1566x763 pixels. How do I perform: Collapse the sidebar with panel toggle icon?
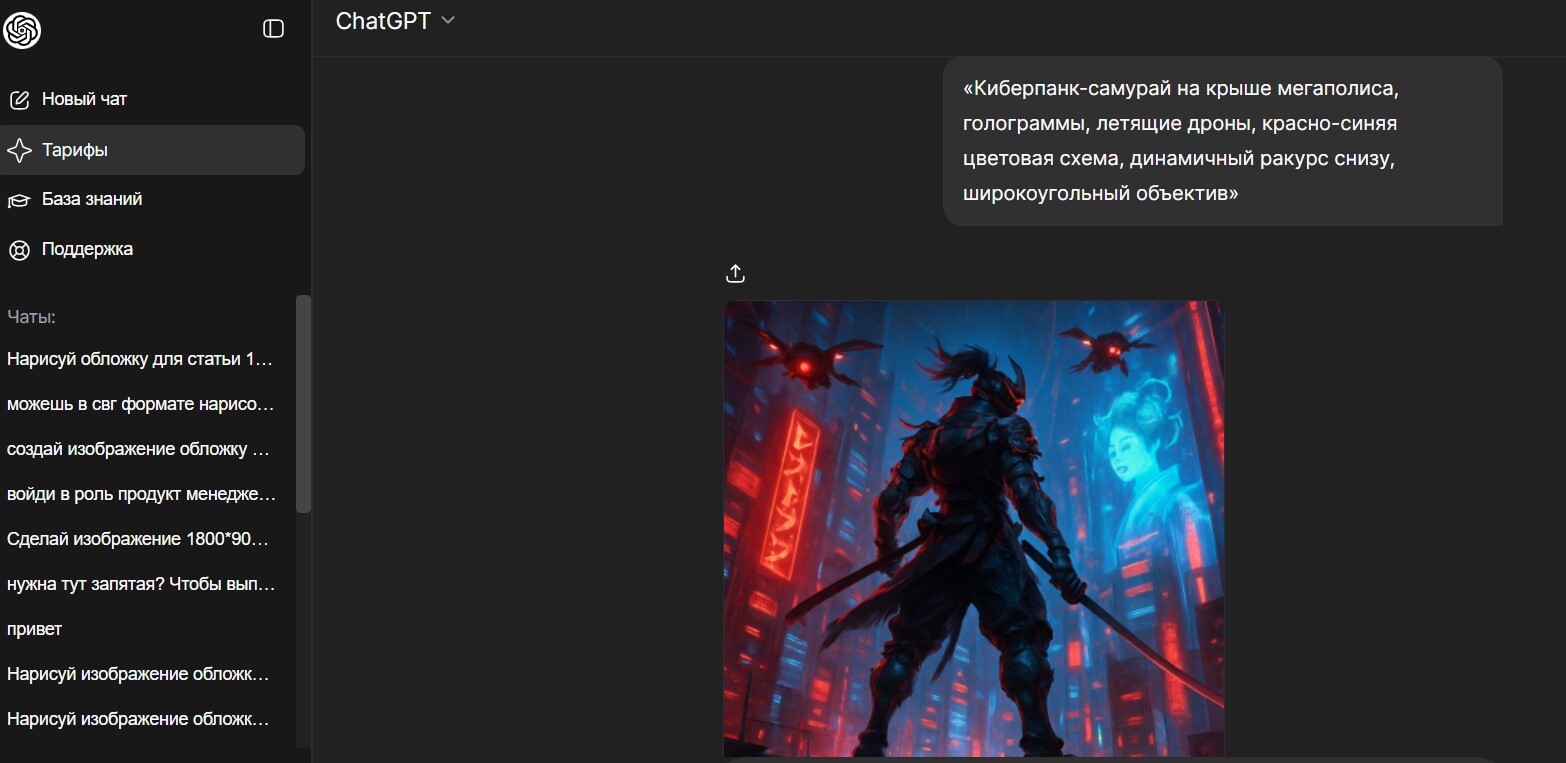[273, 29]
